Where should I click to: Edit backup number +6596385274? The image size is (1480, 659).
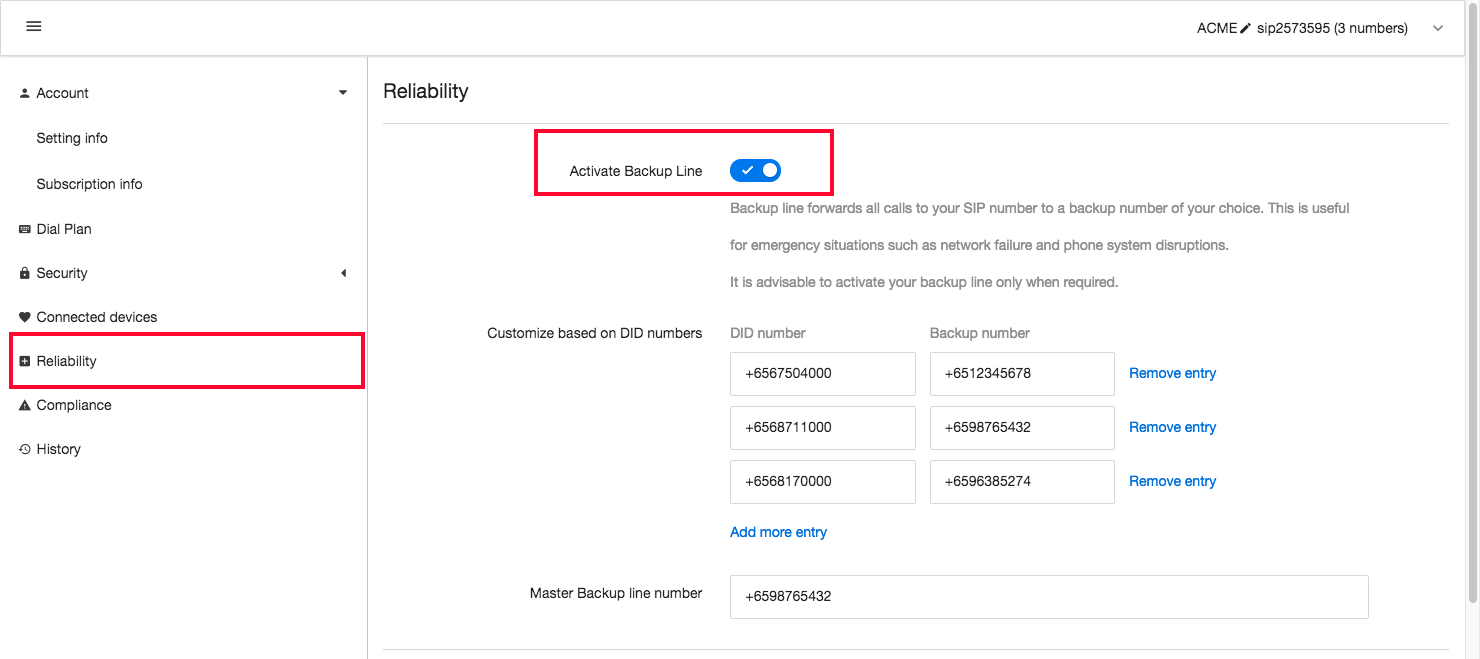tap(1022, 481)
